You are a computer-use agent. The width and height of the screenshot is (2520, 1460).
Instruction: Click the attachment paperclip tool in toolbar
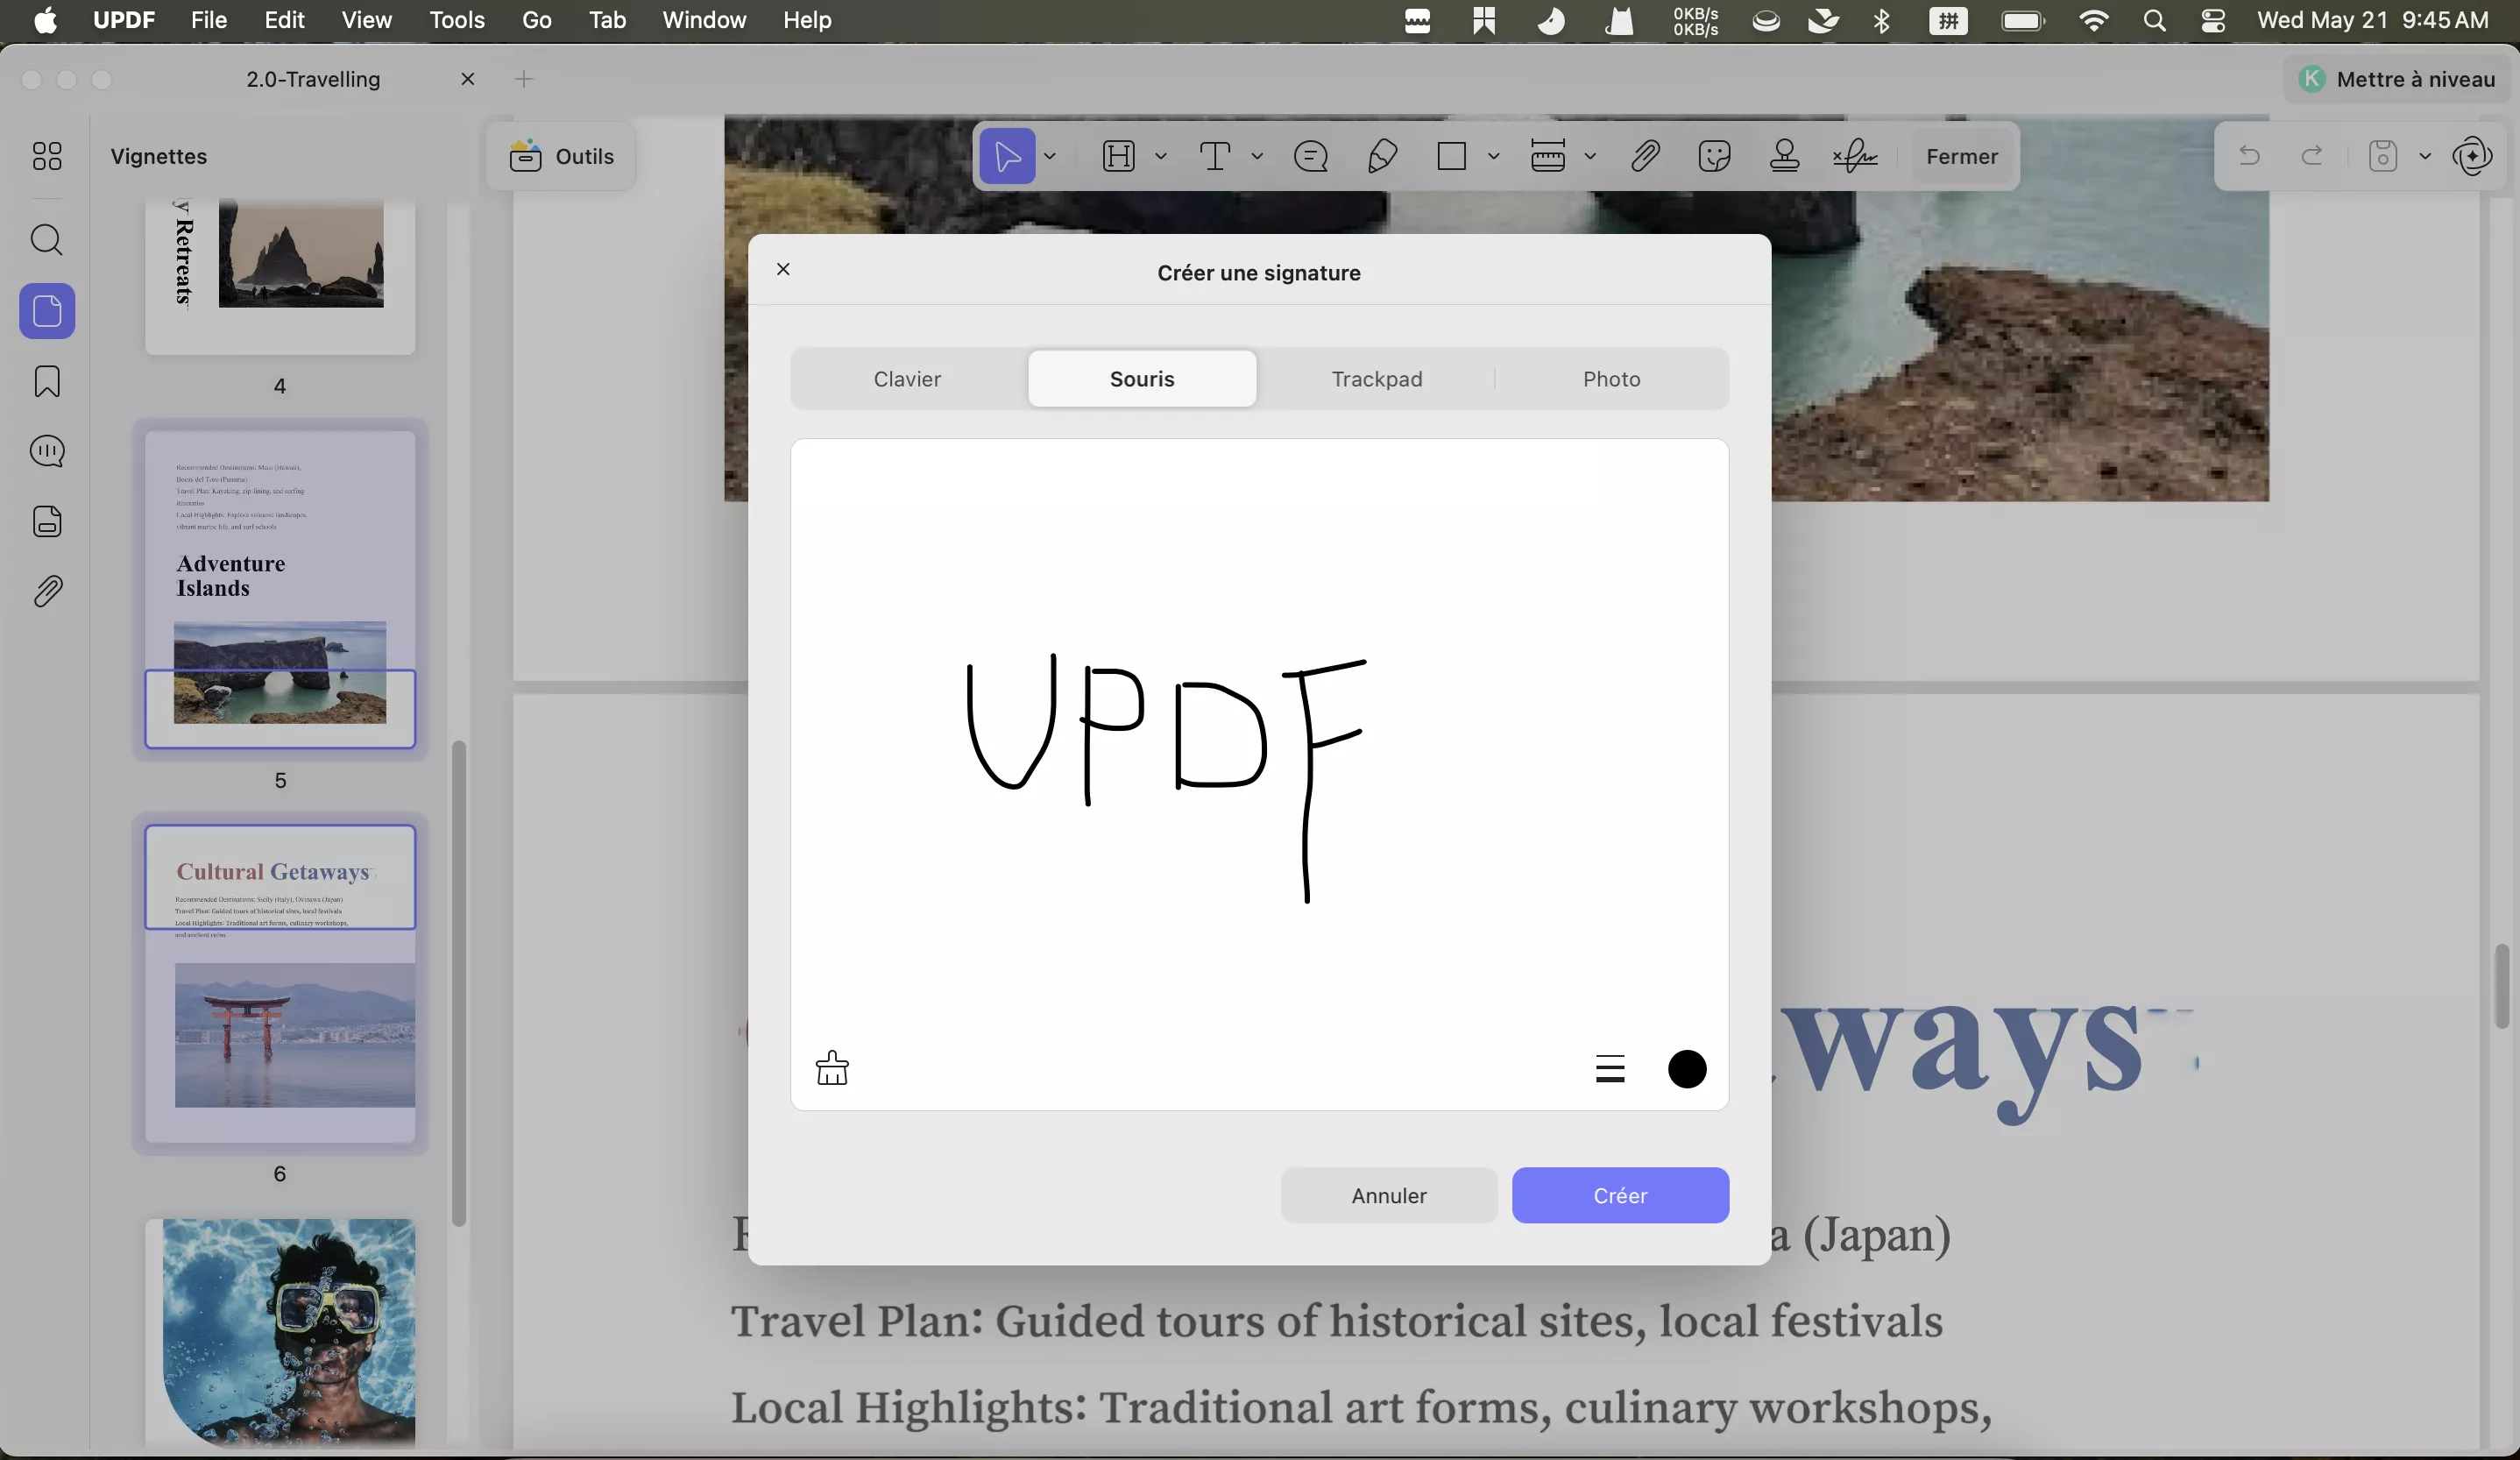[x=1645, y=156]
